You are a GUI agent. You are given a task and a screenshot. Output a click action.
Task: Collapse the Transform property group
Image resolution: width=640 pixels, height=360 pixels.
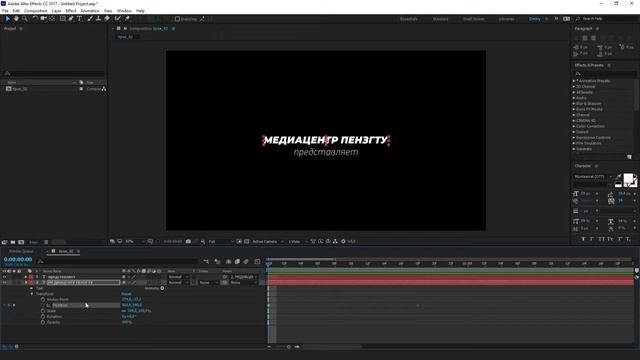tap(32, 294)
